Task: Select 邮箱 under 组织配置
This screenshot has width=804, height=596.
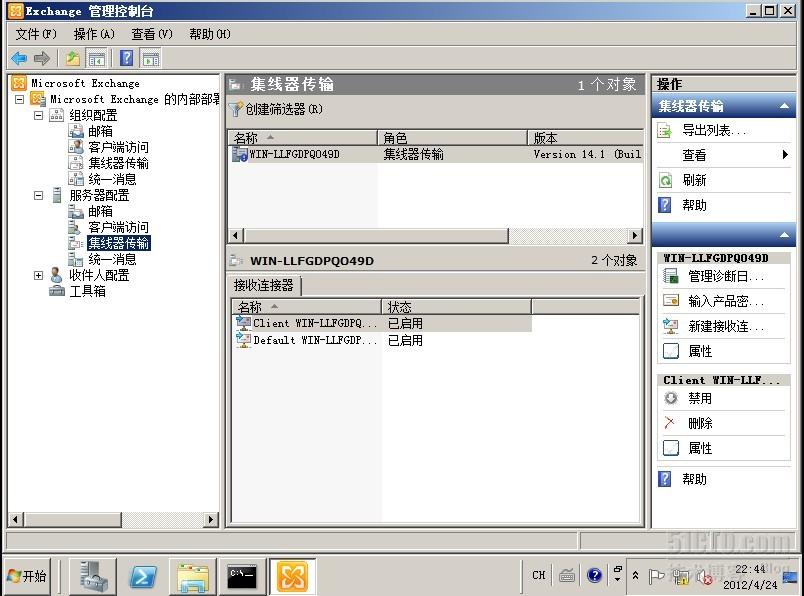Action: [100, 131]
